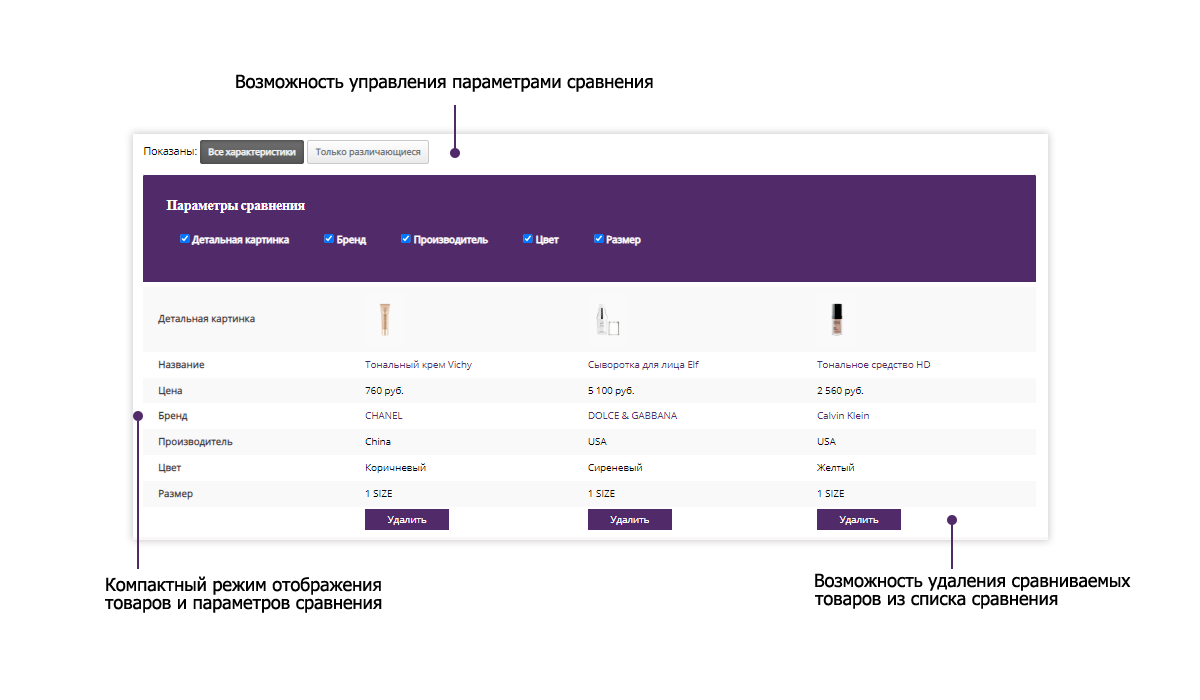
Task: Uncheck the Детальная картинка checkbox
Action: (185, 239)
